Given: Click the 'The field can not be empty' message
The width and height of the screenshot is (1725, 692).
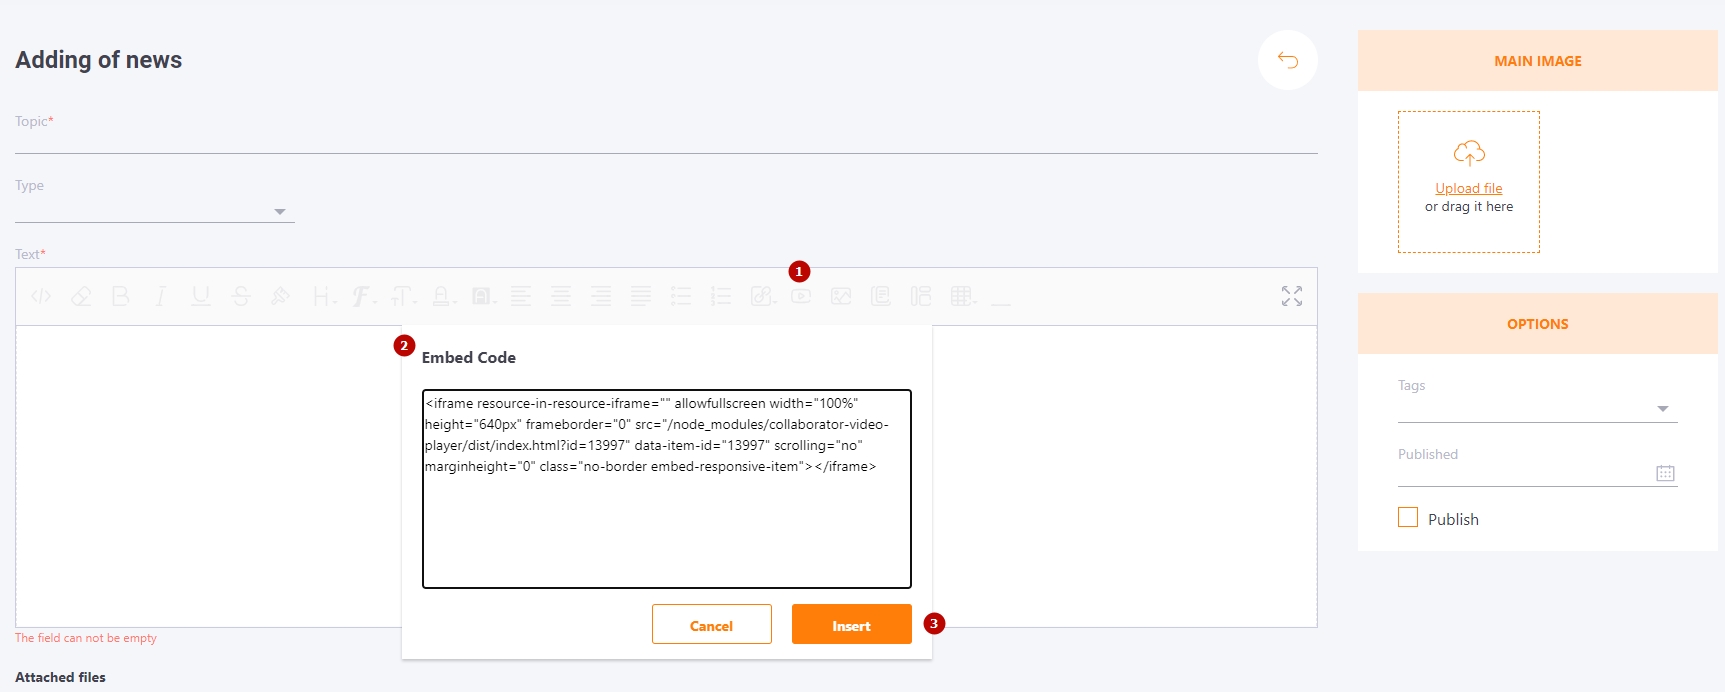Looking at the screenshot, I should (x=86, y=638).
